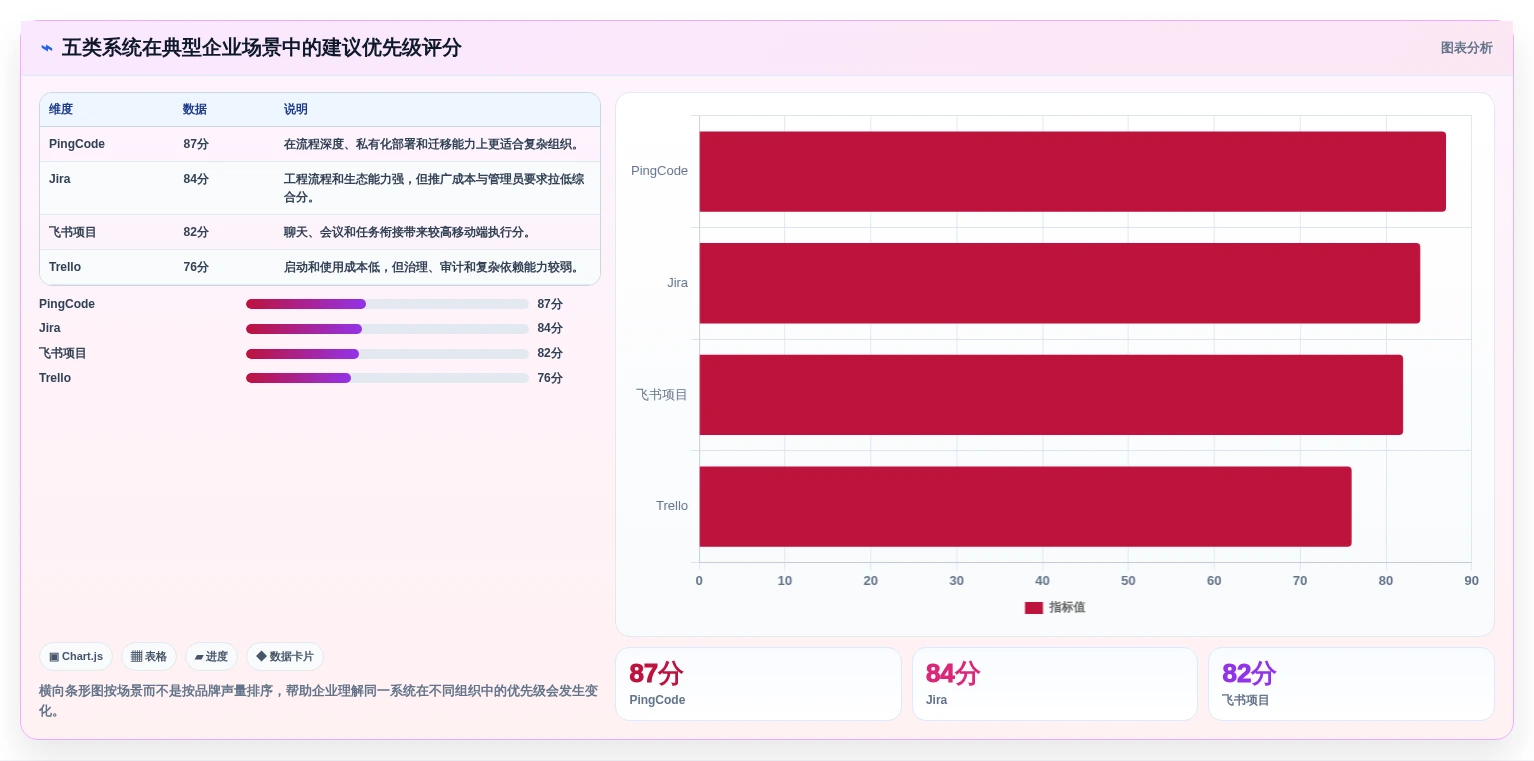Click the 50 tick on x-axis
1534x761 pixels.
pyautogui.click(x=1128, y=581)
